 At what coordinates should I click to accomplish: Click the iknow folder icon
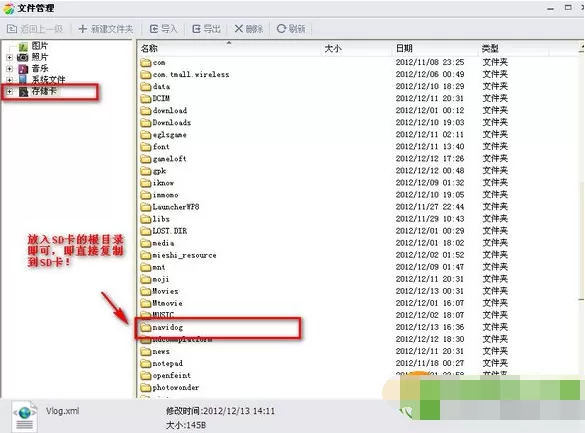(x=146, y=183)
